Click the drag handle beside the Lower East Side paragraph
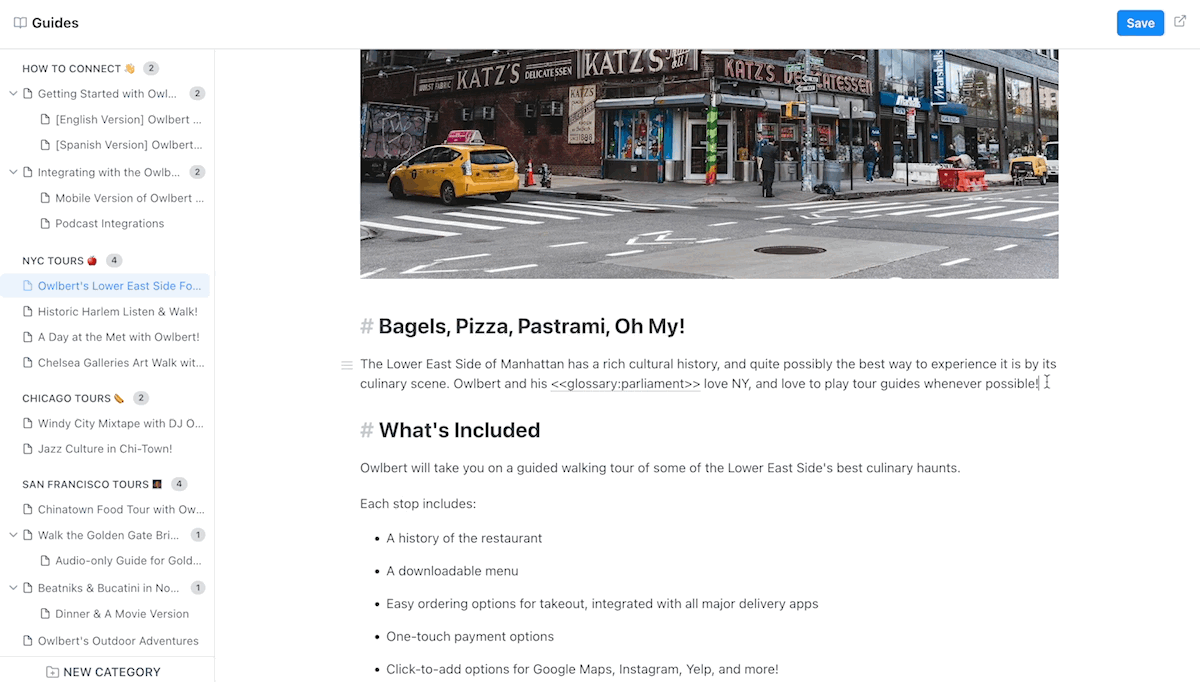This screenshot has width=1200, height=682. [x=346, y=365]
